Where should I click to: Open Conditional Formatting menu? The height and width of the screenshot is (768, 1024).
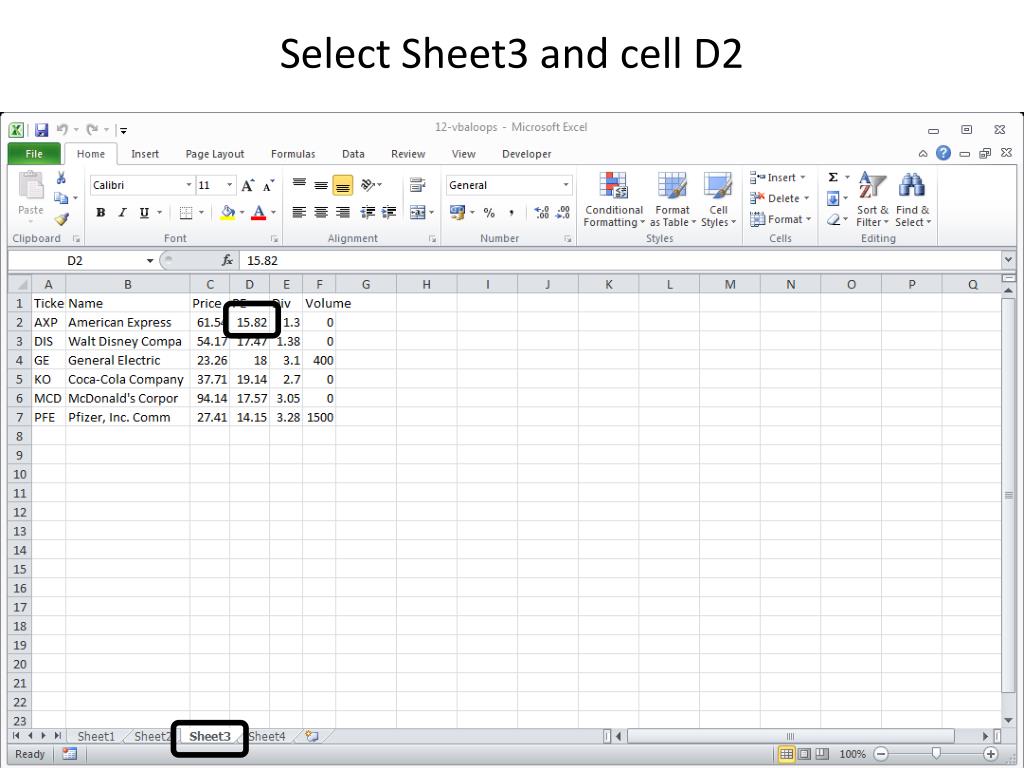[x=614, y=200]
